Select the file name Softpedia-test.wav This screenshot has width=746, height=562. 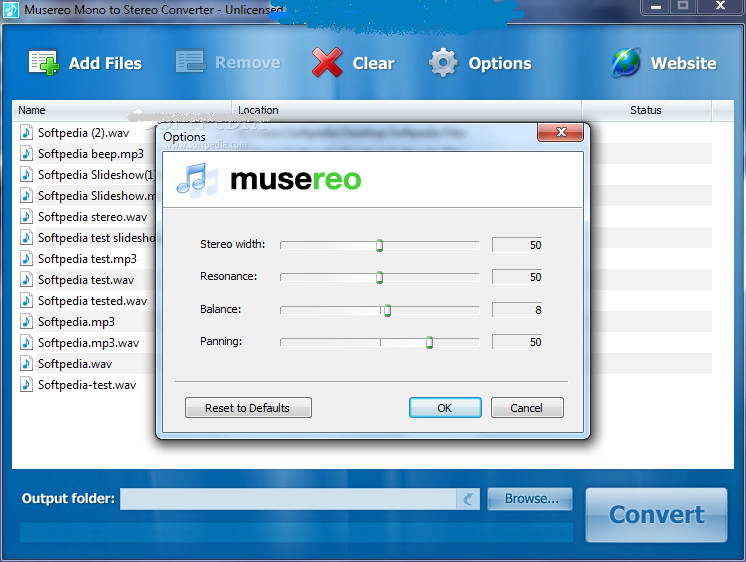(87, 385)
